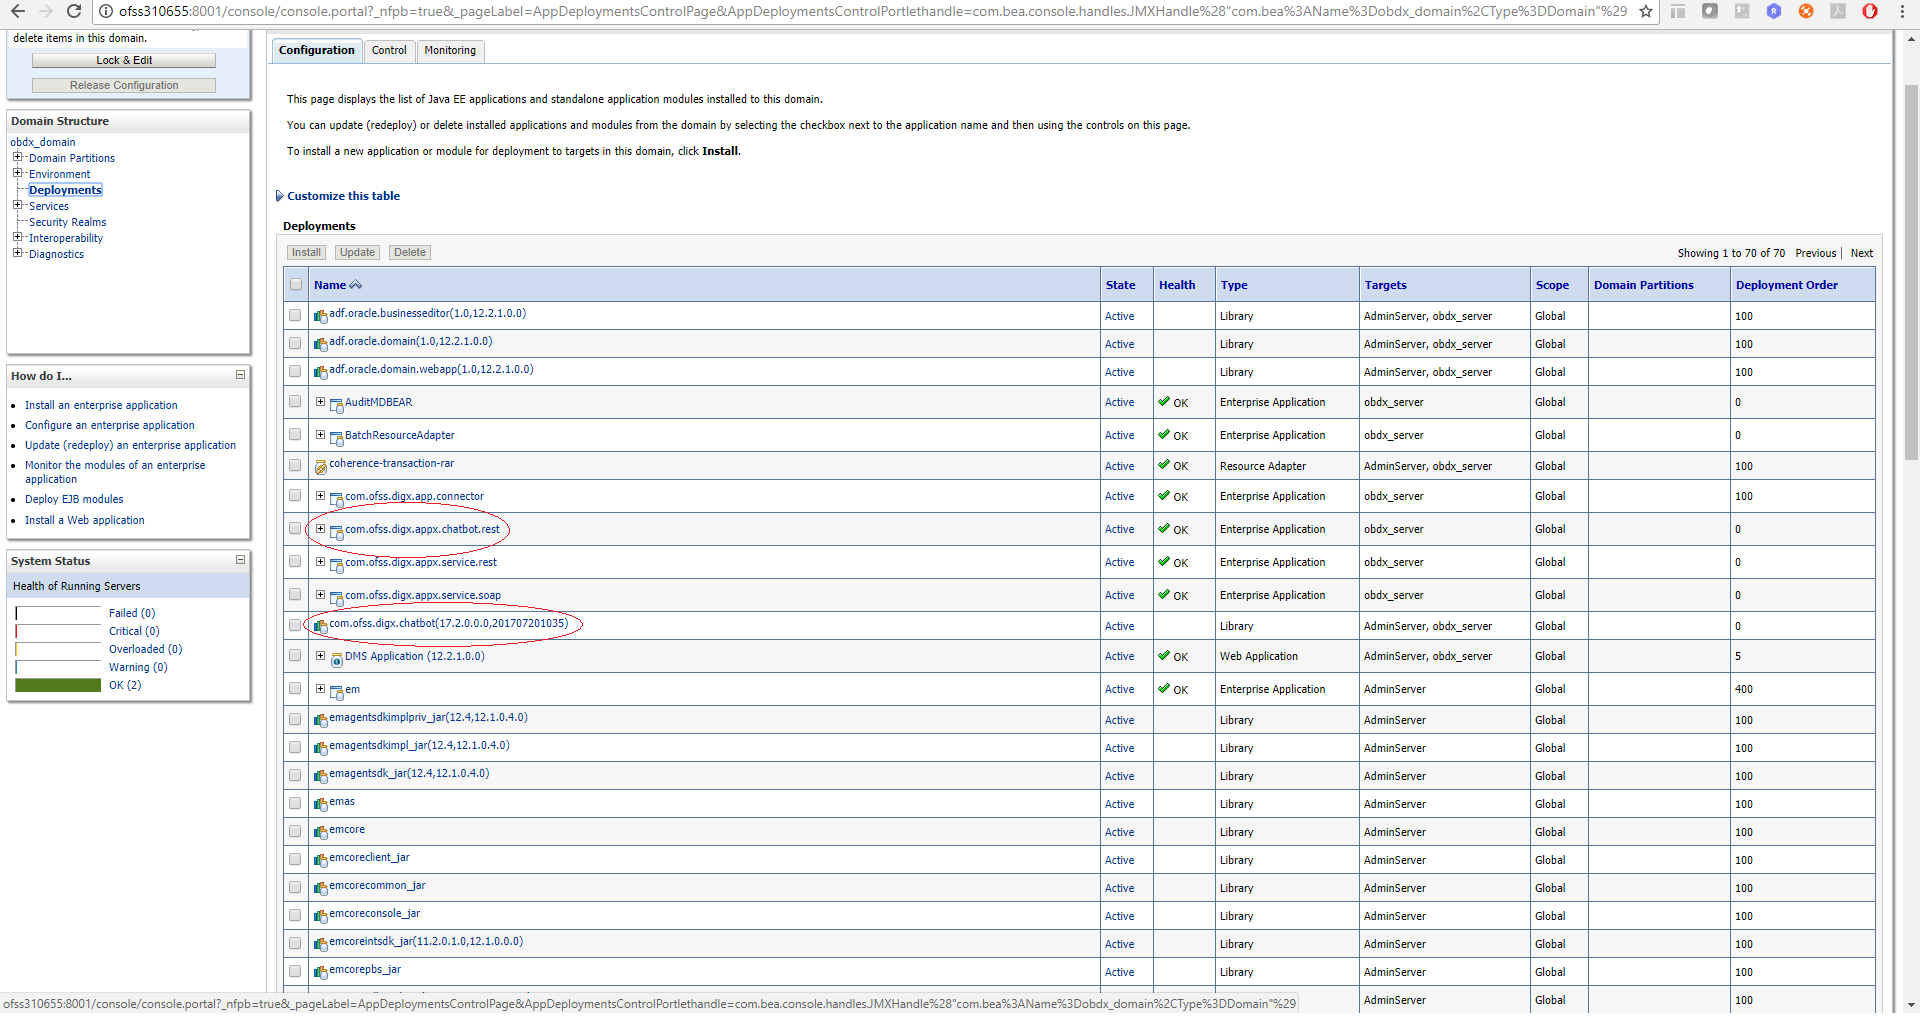Viewport: 1920px width, 1020px height.
Task: Expand the com.ofss.digx.appx.service.rest row
Action: tap(320, 561)
